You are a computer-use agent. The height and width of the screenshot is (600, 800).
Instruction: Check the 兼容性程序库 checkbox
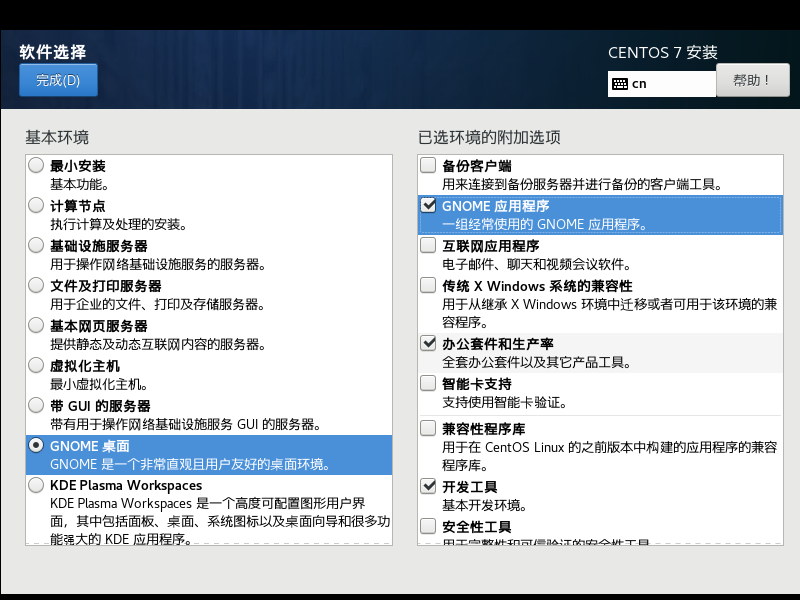[x=428, y=428]
